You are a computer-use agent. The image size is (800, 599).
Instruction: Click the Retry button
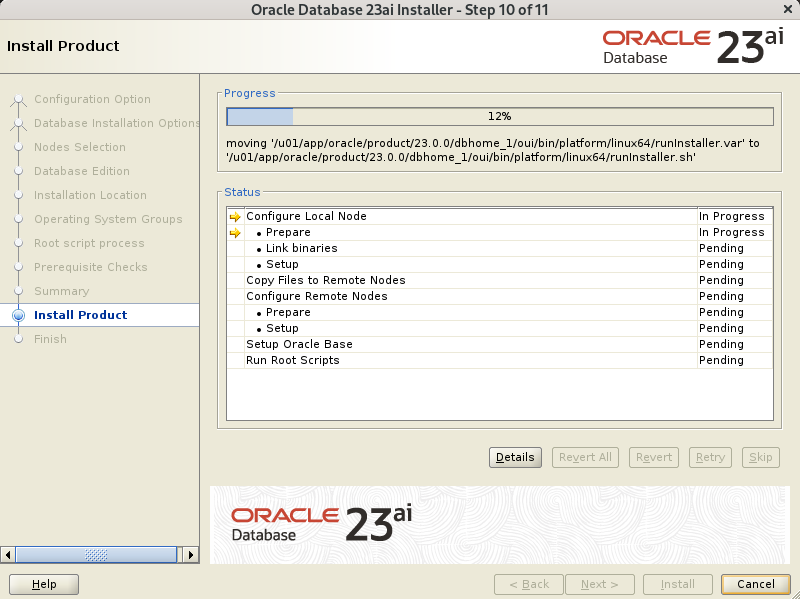click(710, 457)
